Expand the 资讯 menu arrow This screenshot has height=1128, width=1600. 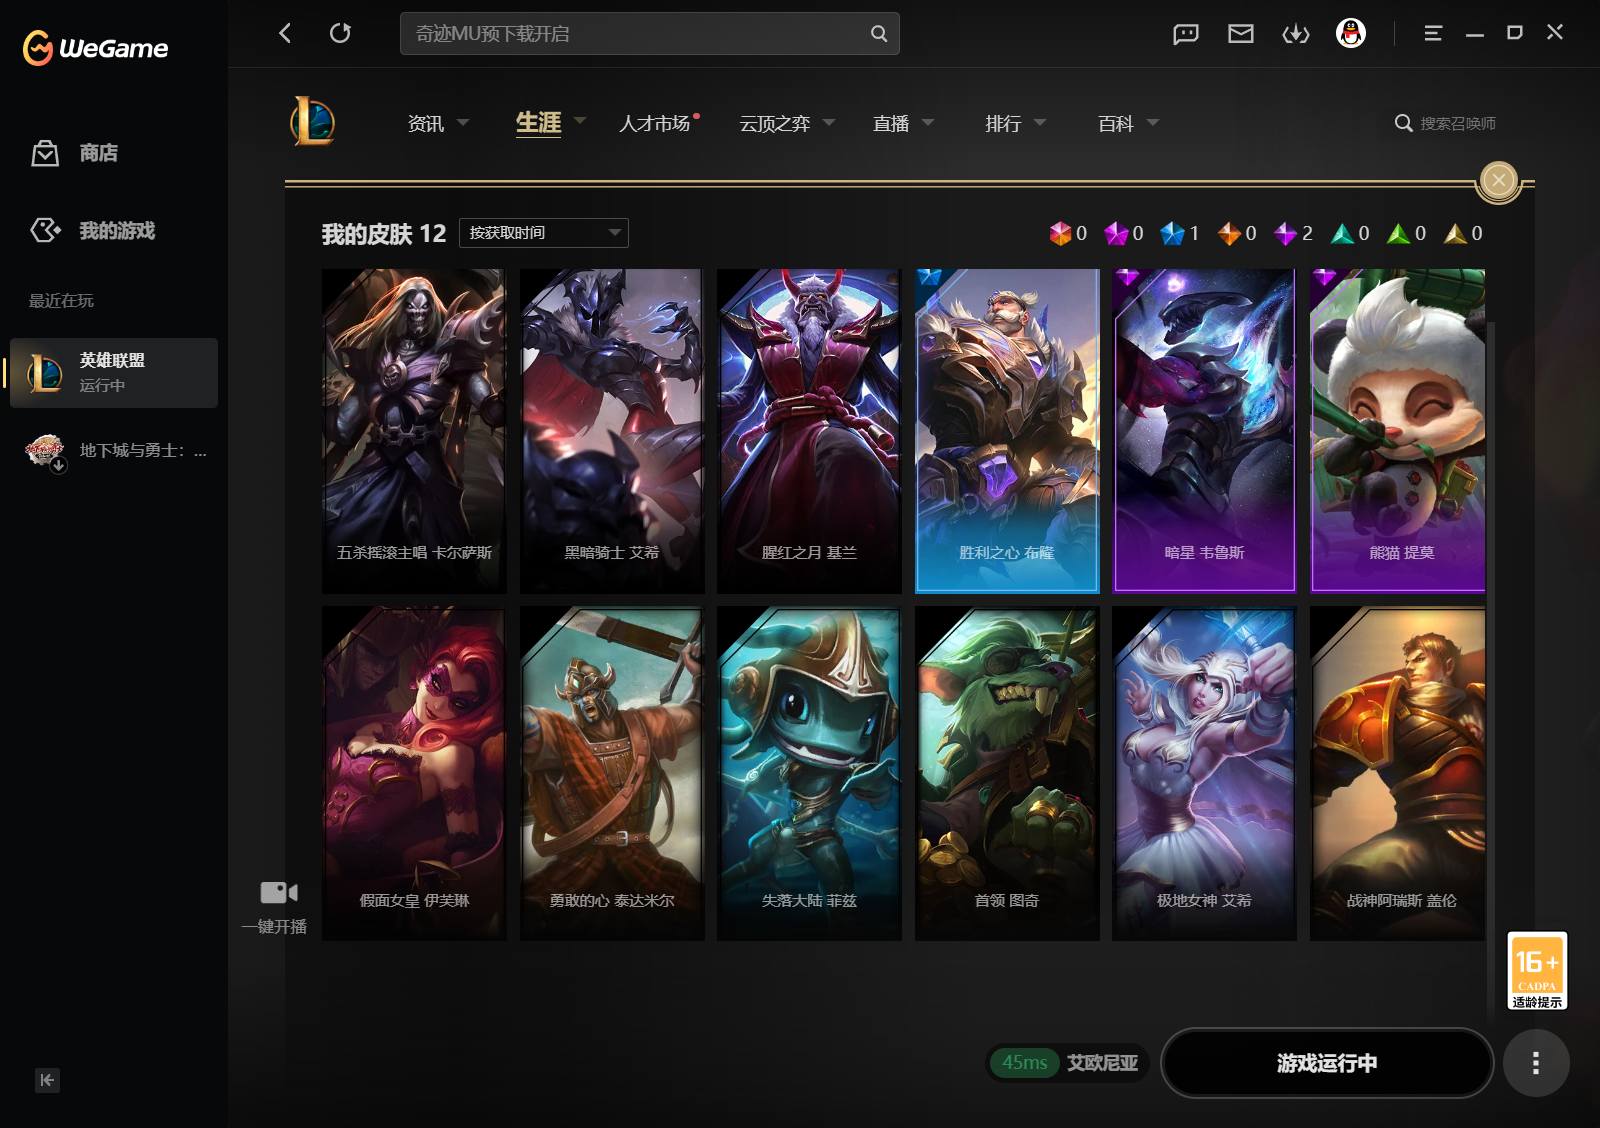click(x=463, y=122)
